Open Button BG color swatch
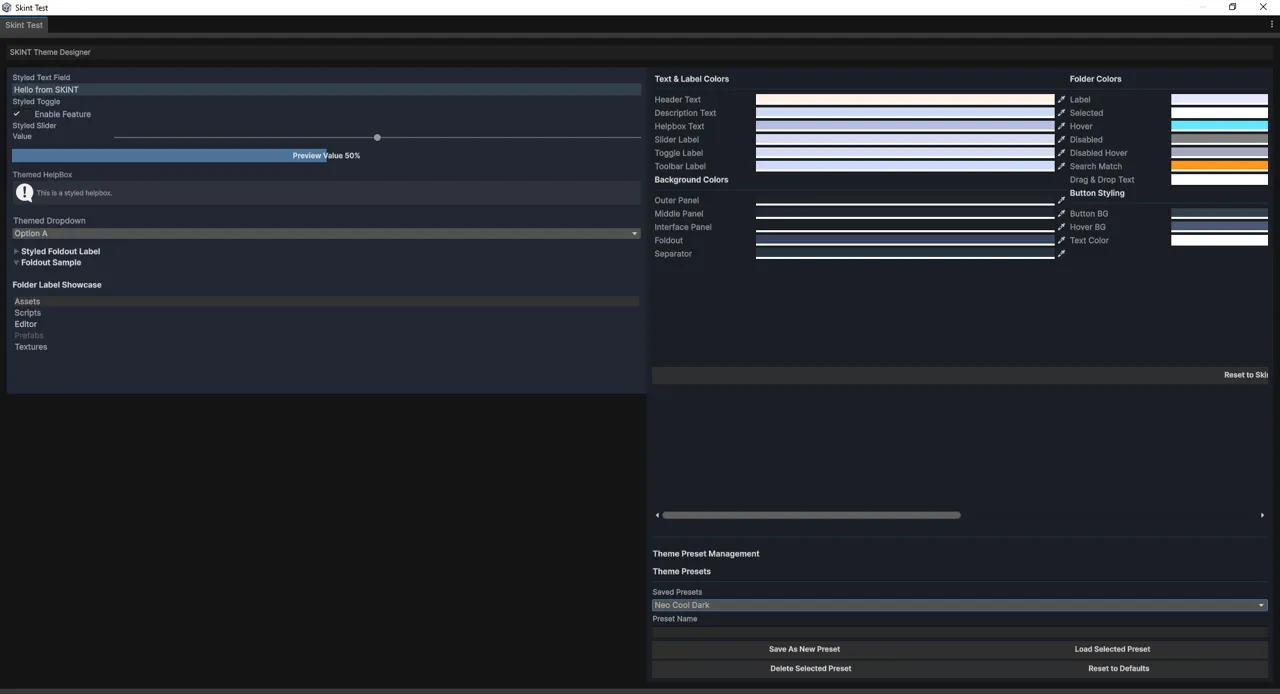 coord(1219,214)
